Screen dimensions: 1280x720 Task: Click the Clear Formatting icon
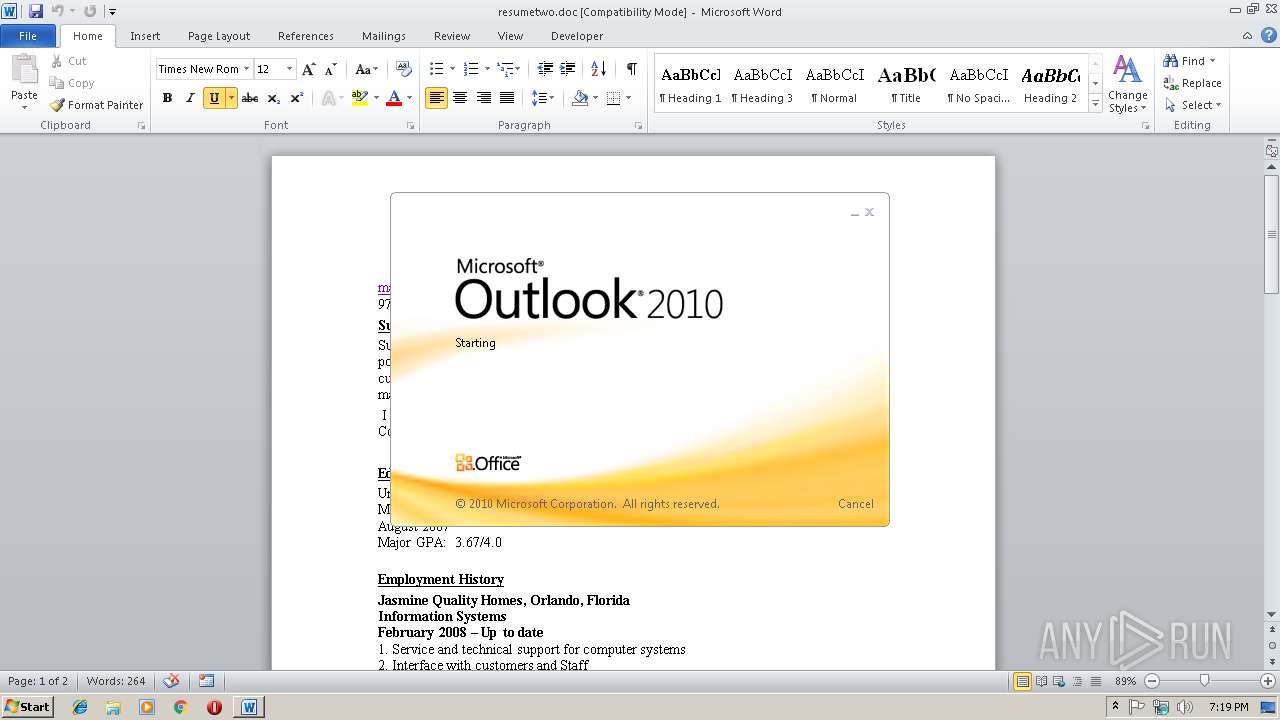(x=404, y=69)
